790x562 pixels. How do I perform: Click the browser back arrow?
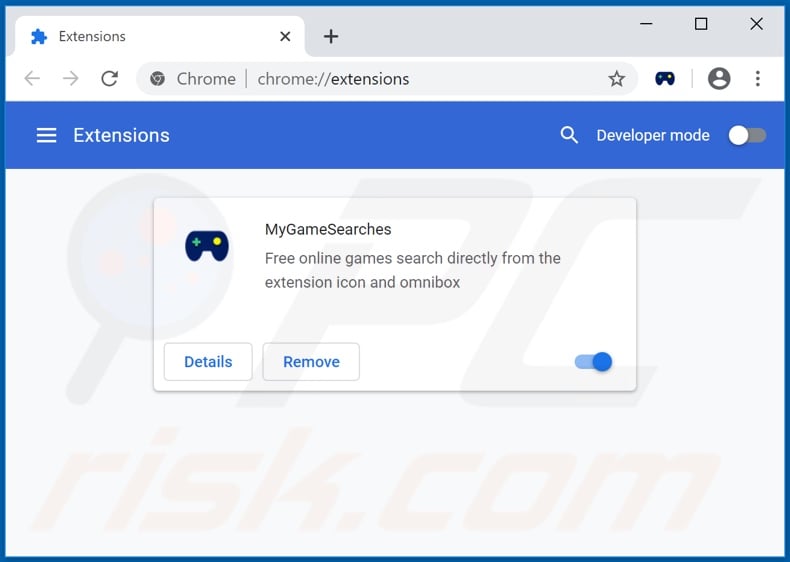click(x=32, y=79)
